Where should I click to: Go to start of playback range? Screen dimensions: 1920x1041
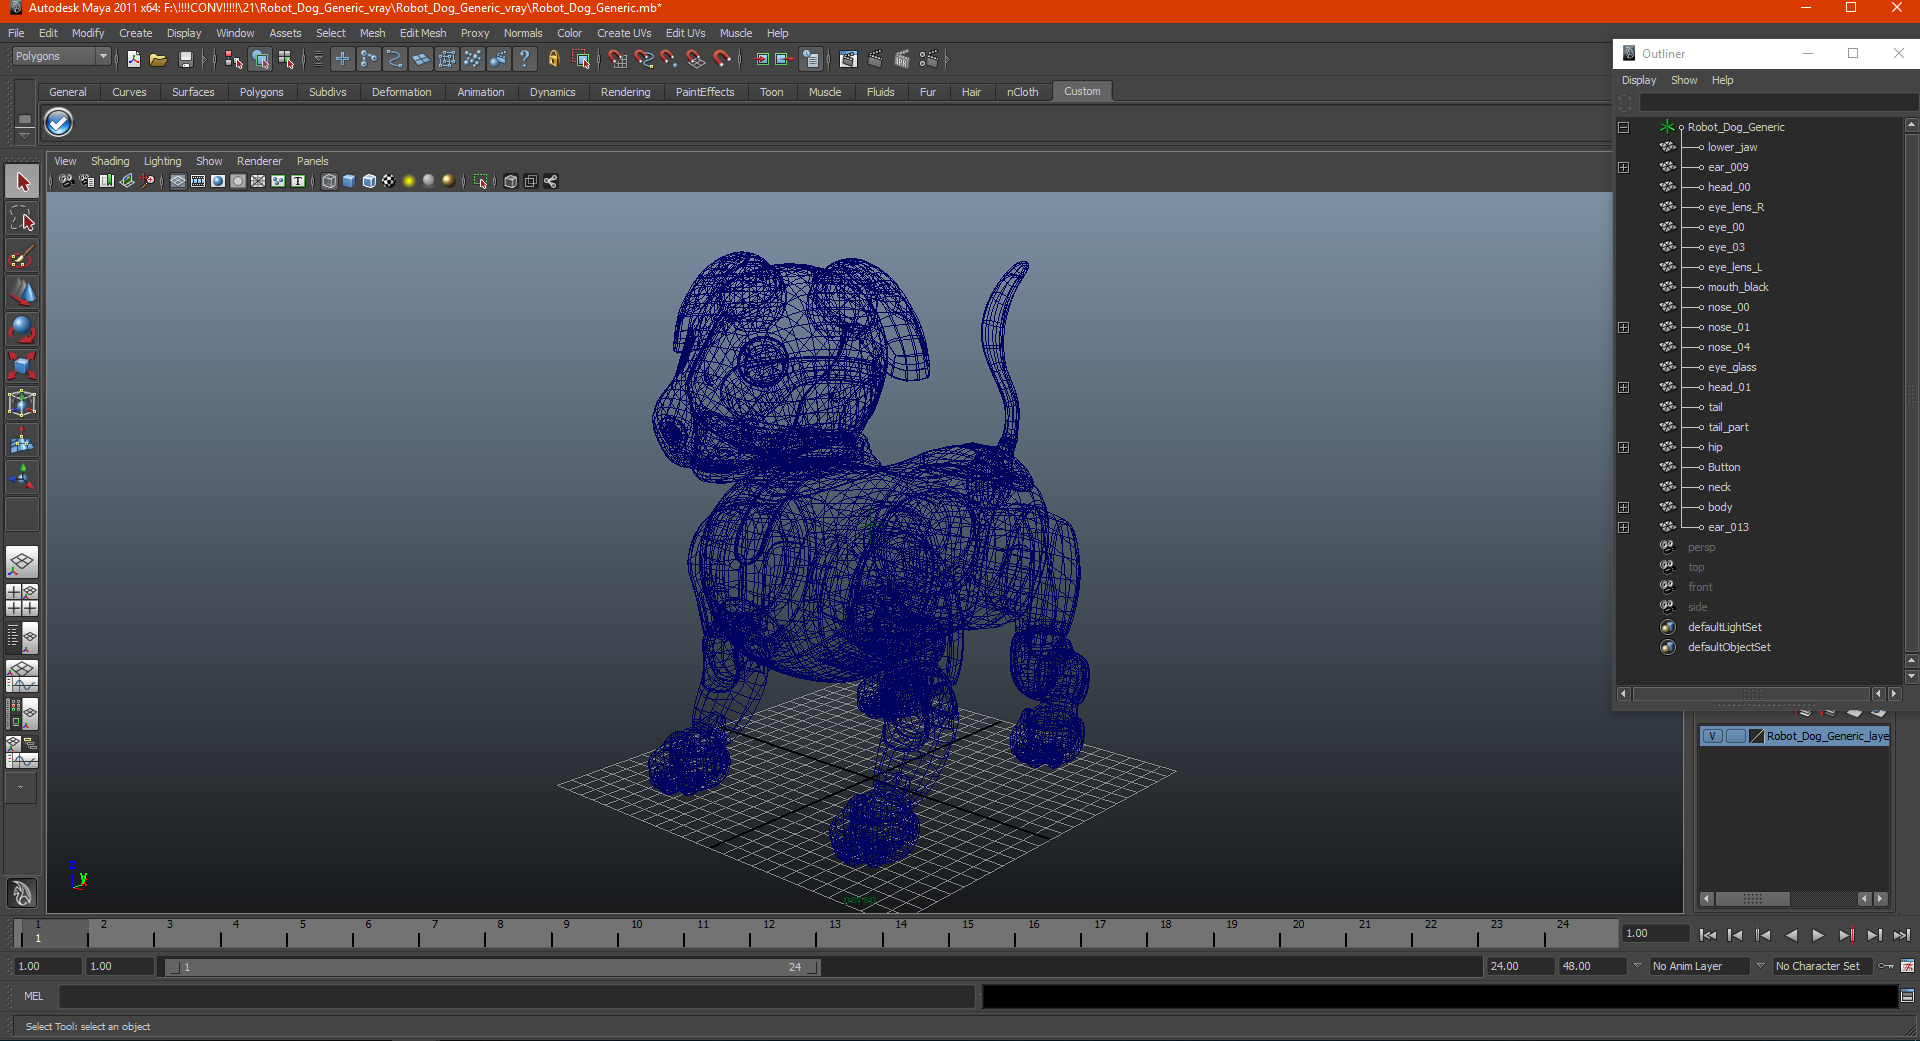[1708, 935]
